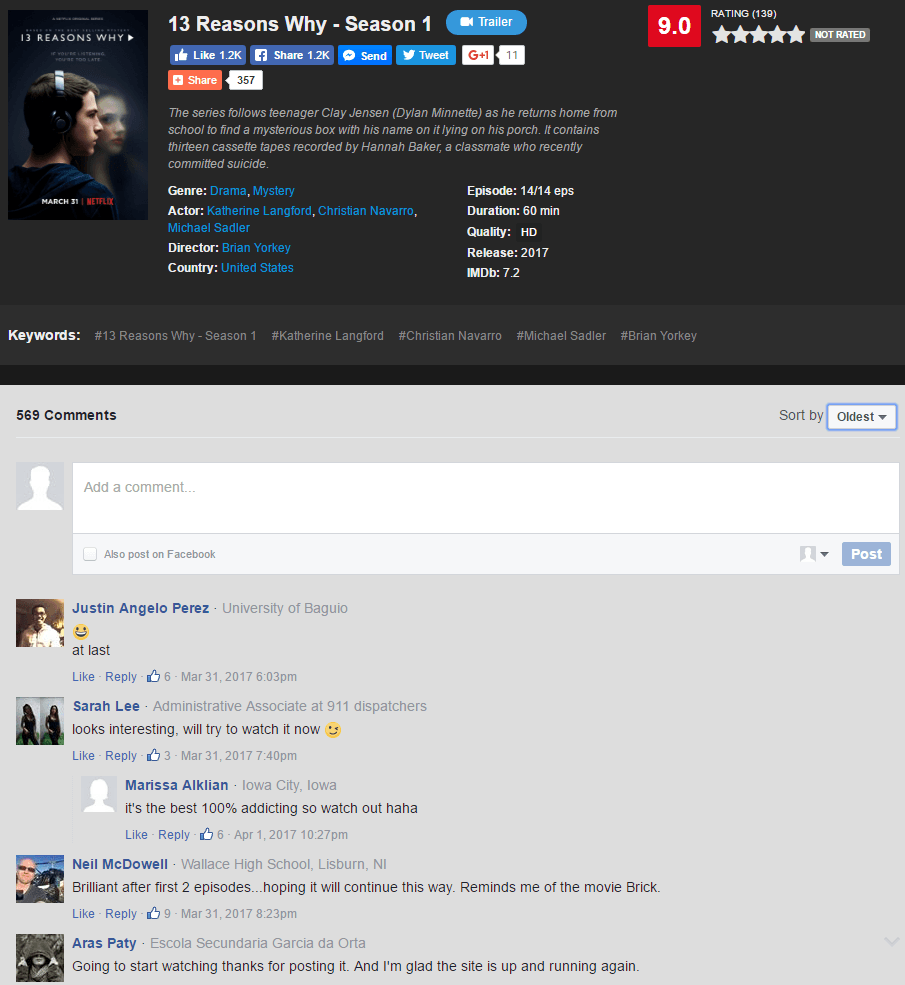Select the #Katherine Langford keyword
Image resolution: width=905 pixels, height=985 pixels.
(x=327, y=335)
